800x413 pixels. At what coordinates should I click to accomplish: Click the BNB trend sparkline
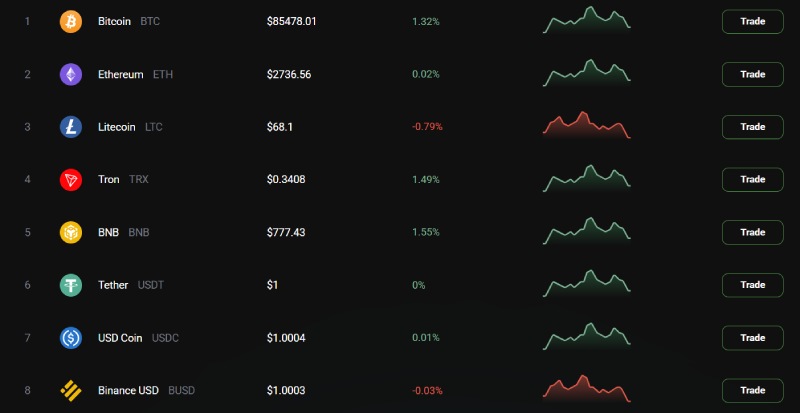(x=587, y=230)
